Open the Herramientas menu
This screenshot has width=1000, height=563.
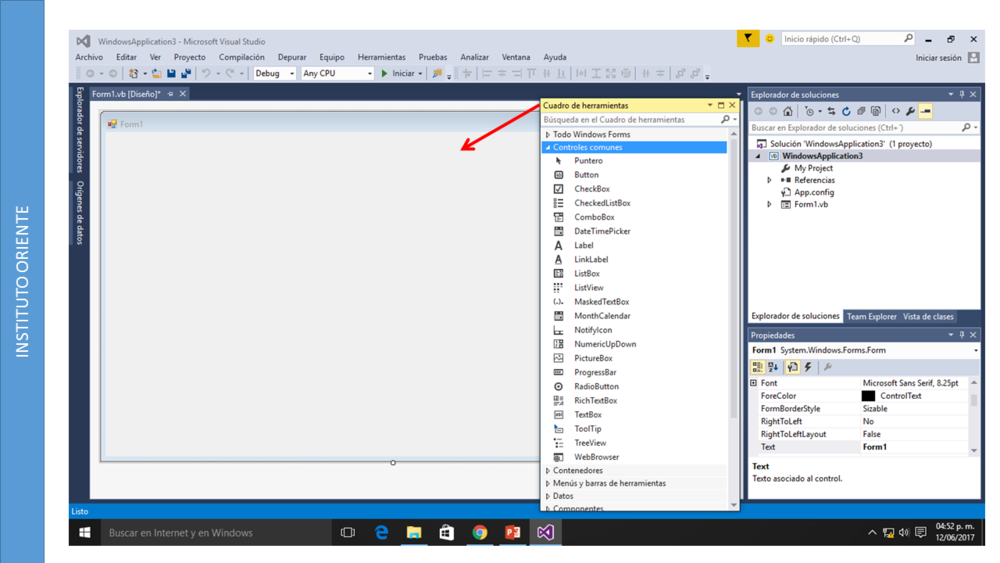click(x=381, y=57)
